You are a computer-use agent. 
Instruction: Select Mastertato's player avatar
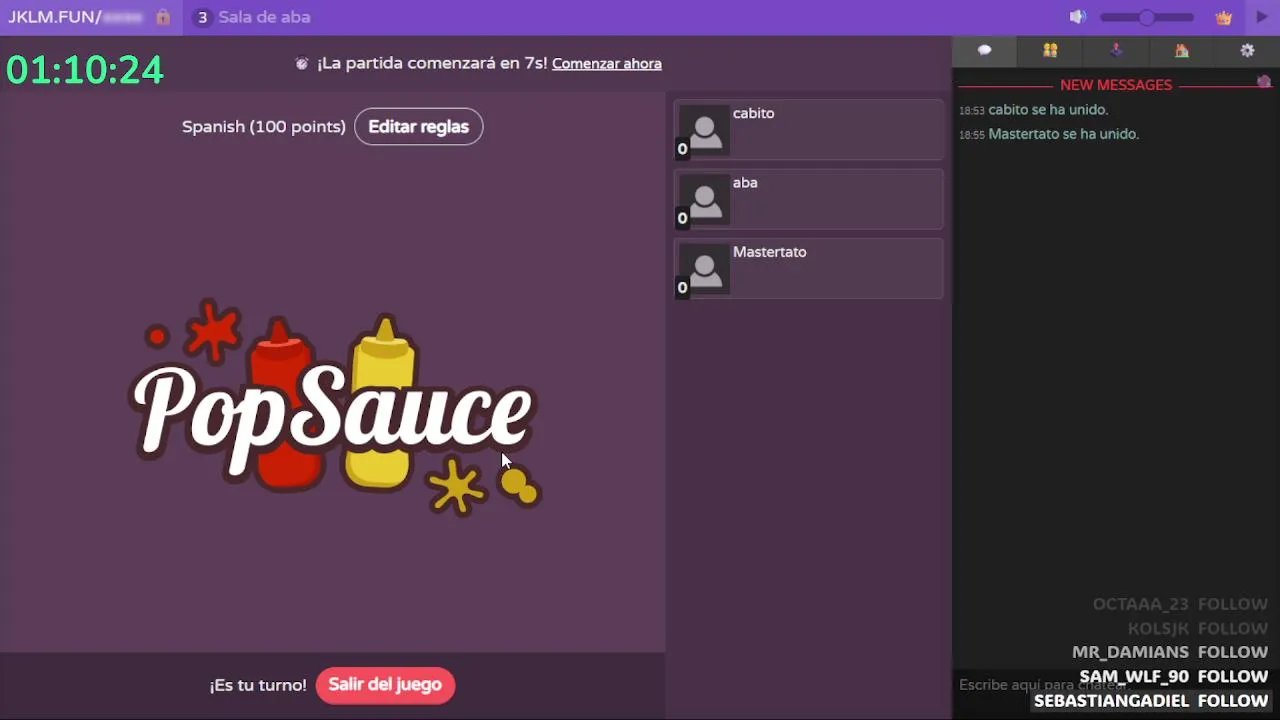704,269
